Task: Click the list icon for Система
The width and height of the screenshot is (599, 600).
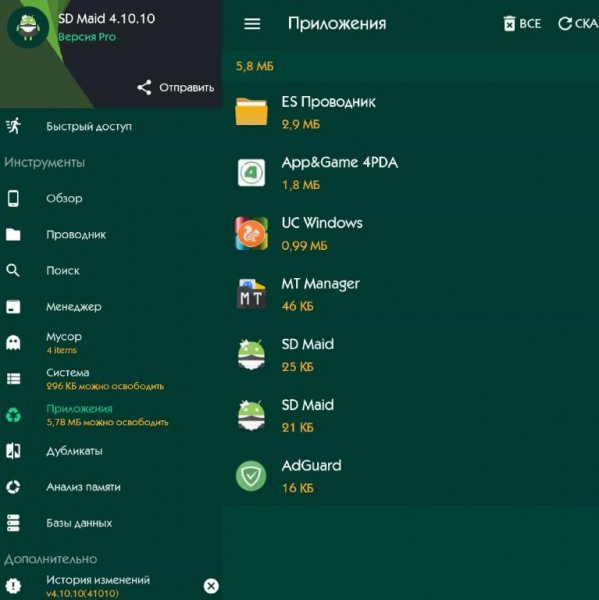Action: click(x=13, y=379)
